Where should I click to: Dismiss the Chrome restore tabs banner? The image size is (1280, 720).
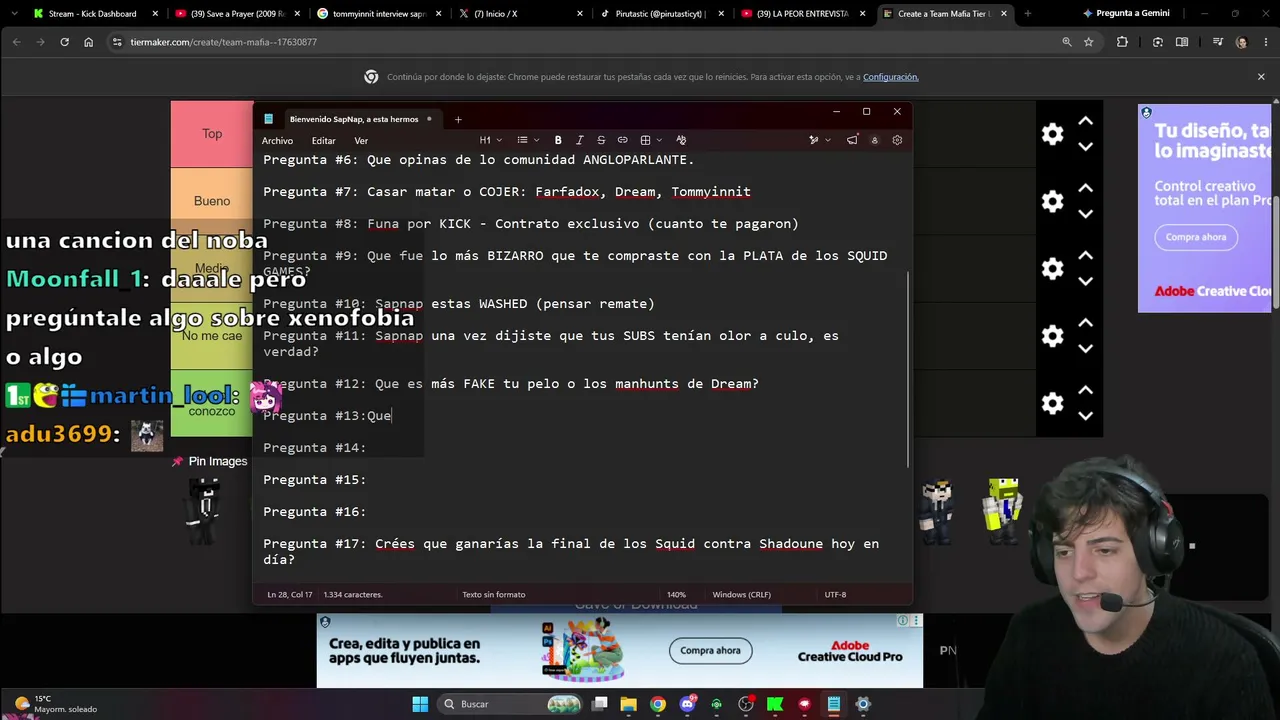[1261, 77]
